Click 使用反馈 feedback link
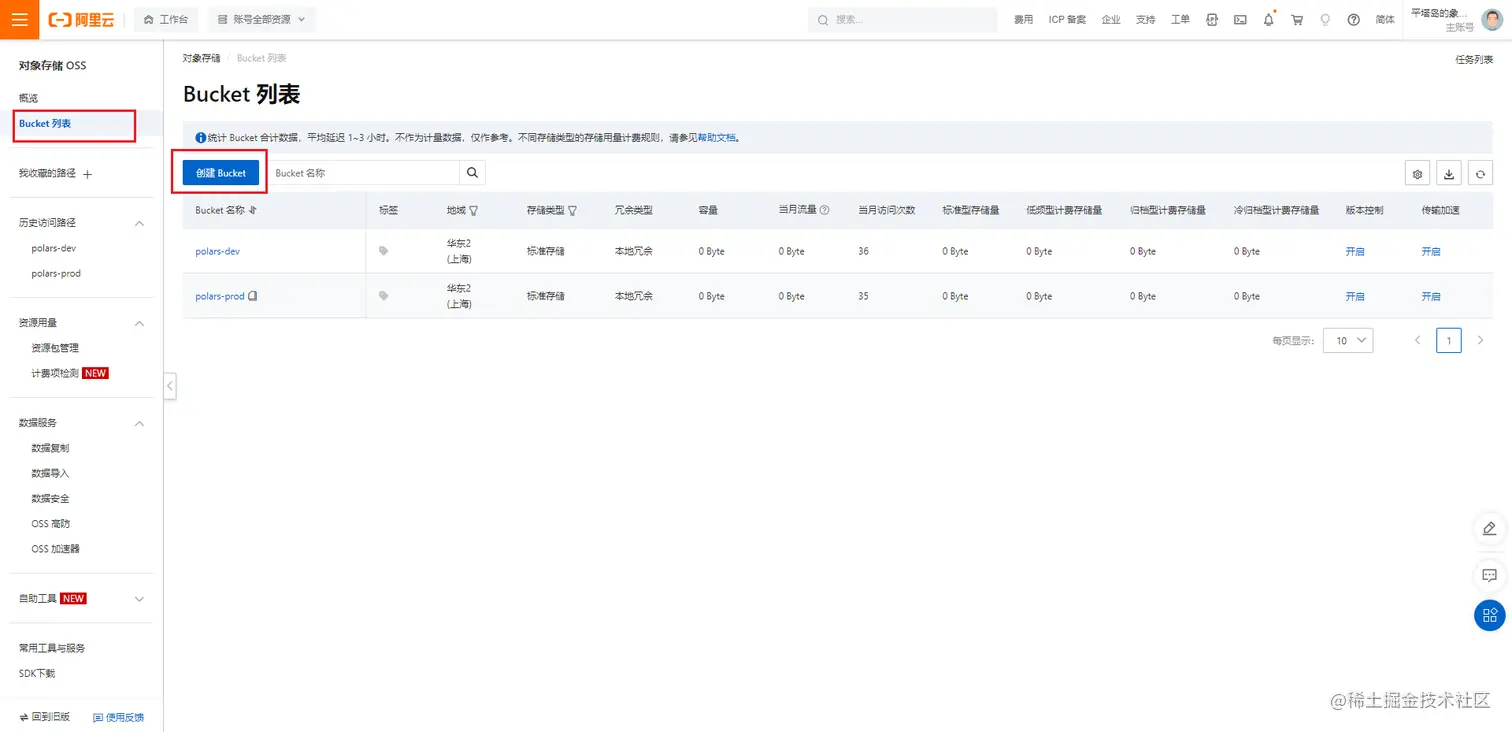1512x732 pixels. pyautogui.click(x=118, y=717)
